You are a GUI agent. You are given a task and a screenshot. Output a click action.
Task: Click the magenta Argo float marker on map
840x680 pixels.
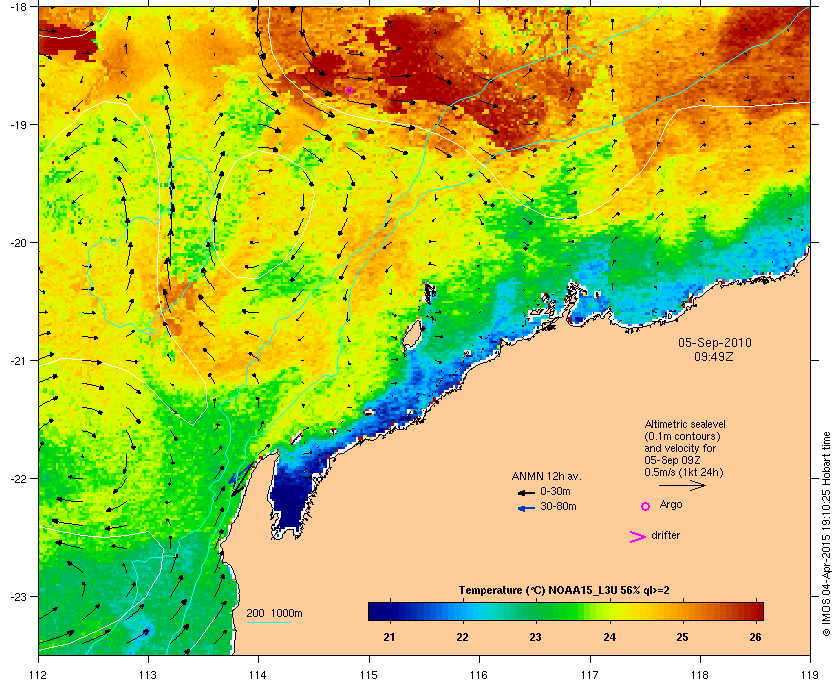point(349,90)
